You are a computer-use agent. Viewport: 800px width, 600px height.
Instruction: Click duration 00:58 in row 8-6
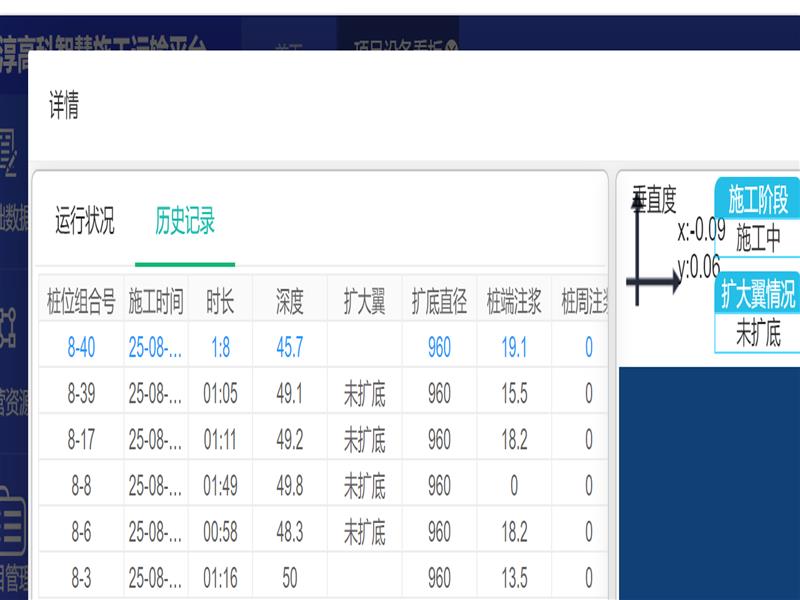point(220,533)
